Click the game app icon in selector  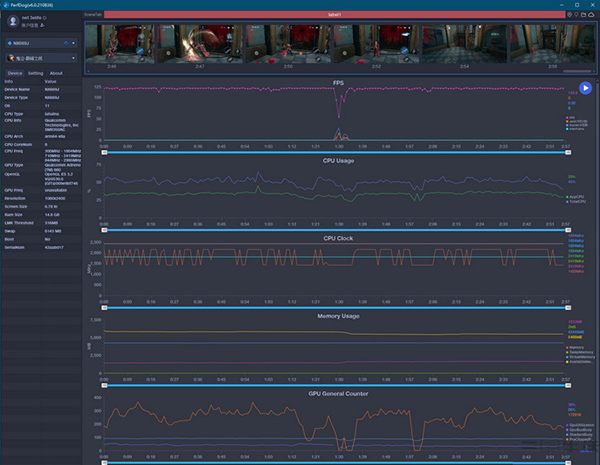[10, 59]
